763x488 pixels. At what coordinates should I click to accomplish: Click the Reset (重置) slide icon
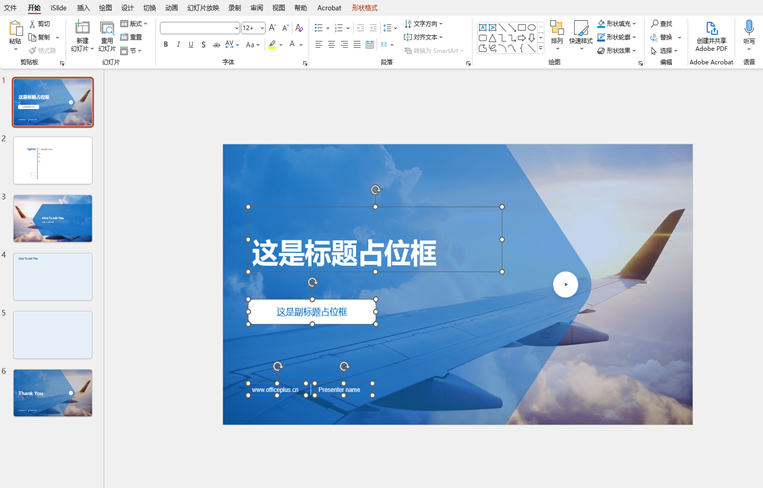pyautogui.click(x=124, y=37)
